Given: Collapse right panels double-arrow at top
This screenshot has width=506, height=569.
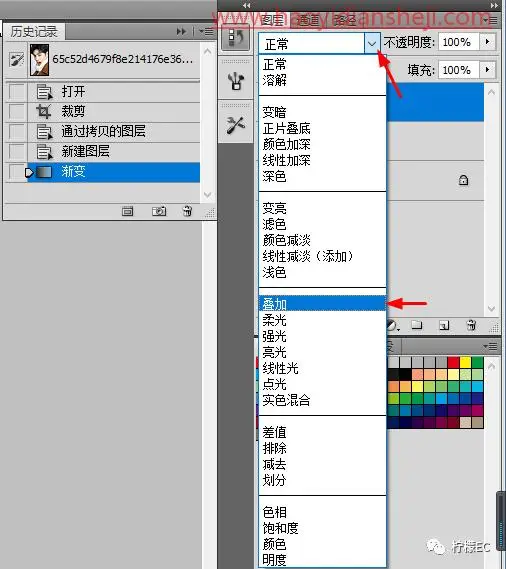Looking at the screenshot, I should [494, 5].
